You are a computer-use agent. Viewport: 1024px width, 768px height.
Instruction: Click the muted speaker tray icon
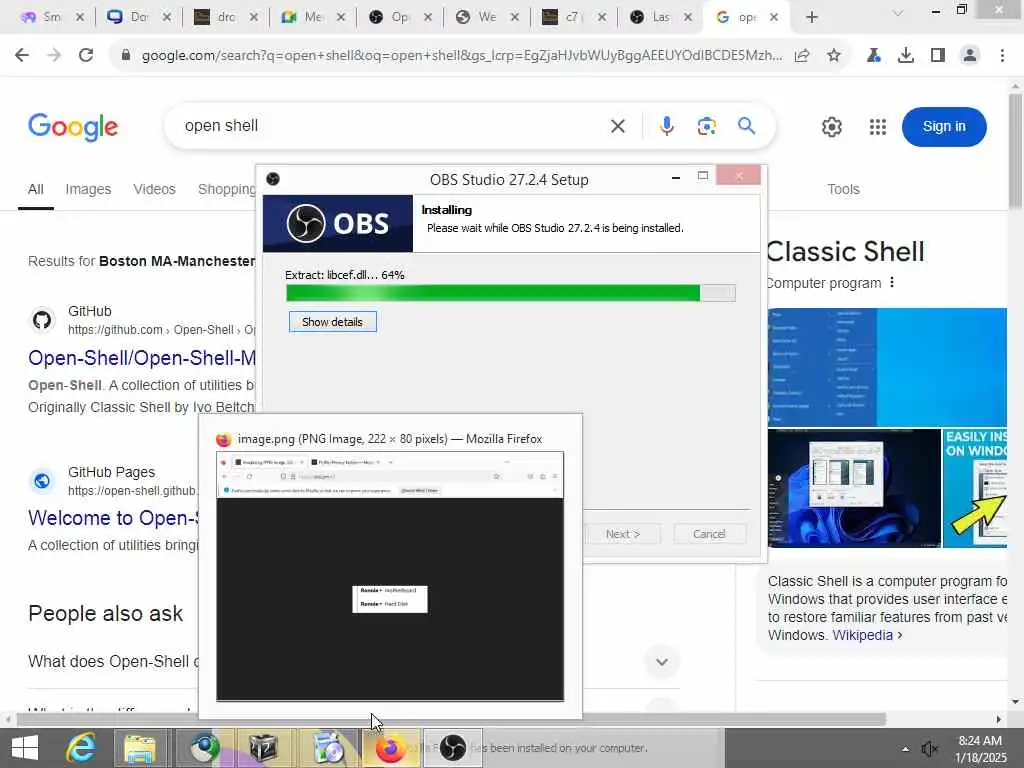[929, 749]
